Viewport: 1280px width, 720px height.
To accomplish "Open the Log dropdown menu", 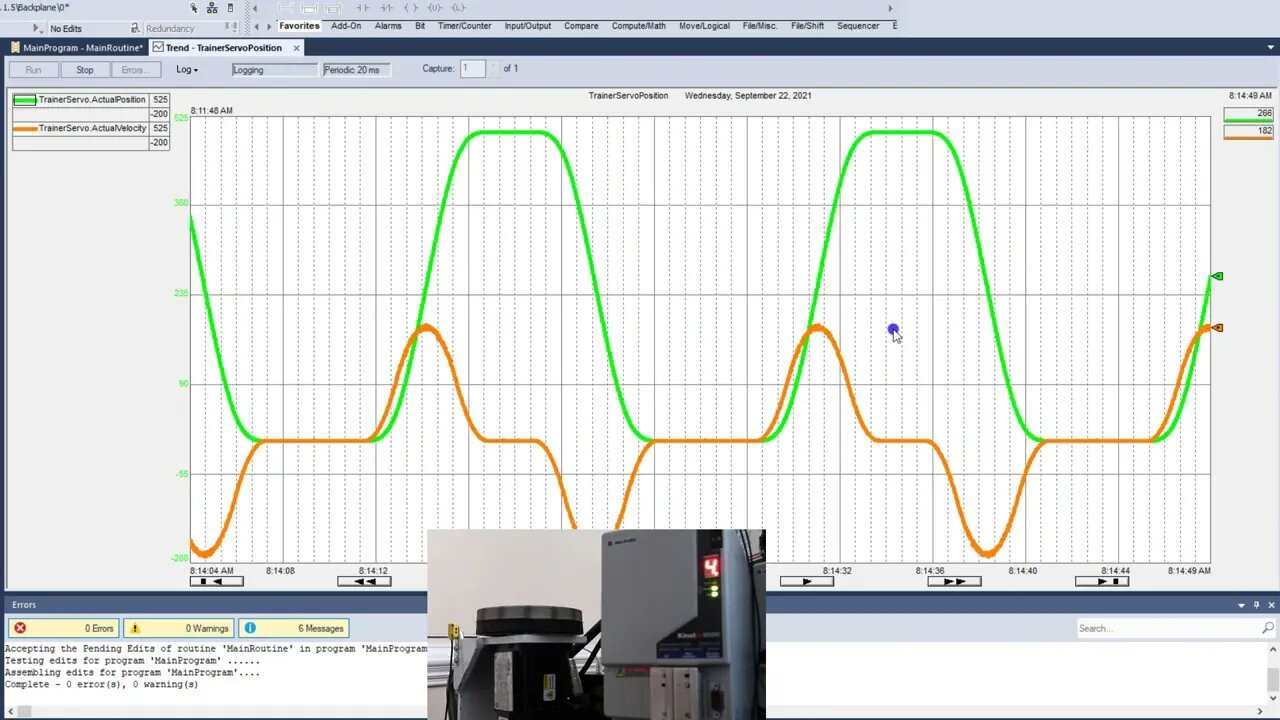I will [x=185, y=69].
